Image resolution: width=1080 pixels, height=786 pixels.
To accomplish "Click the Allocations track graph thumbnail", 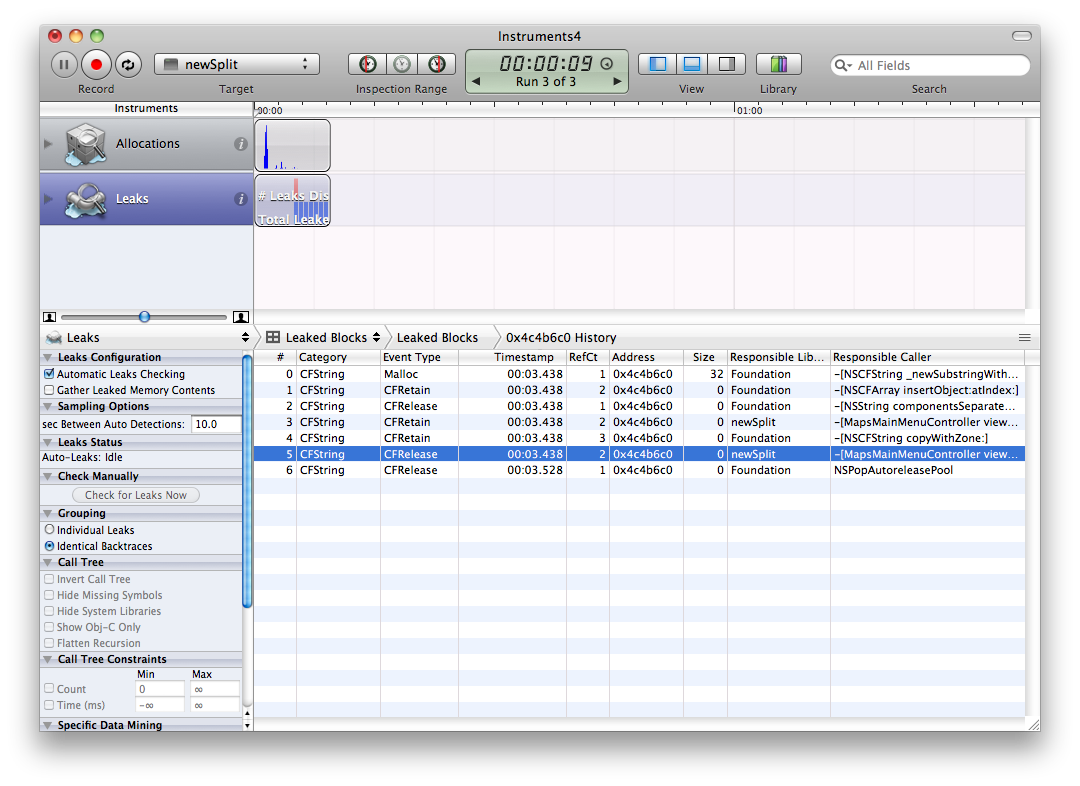I will pyautogui.click(x=293, y=145).
